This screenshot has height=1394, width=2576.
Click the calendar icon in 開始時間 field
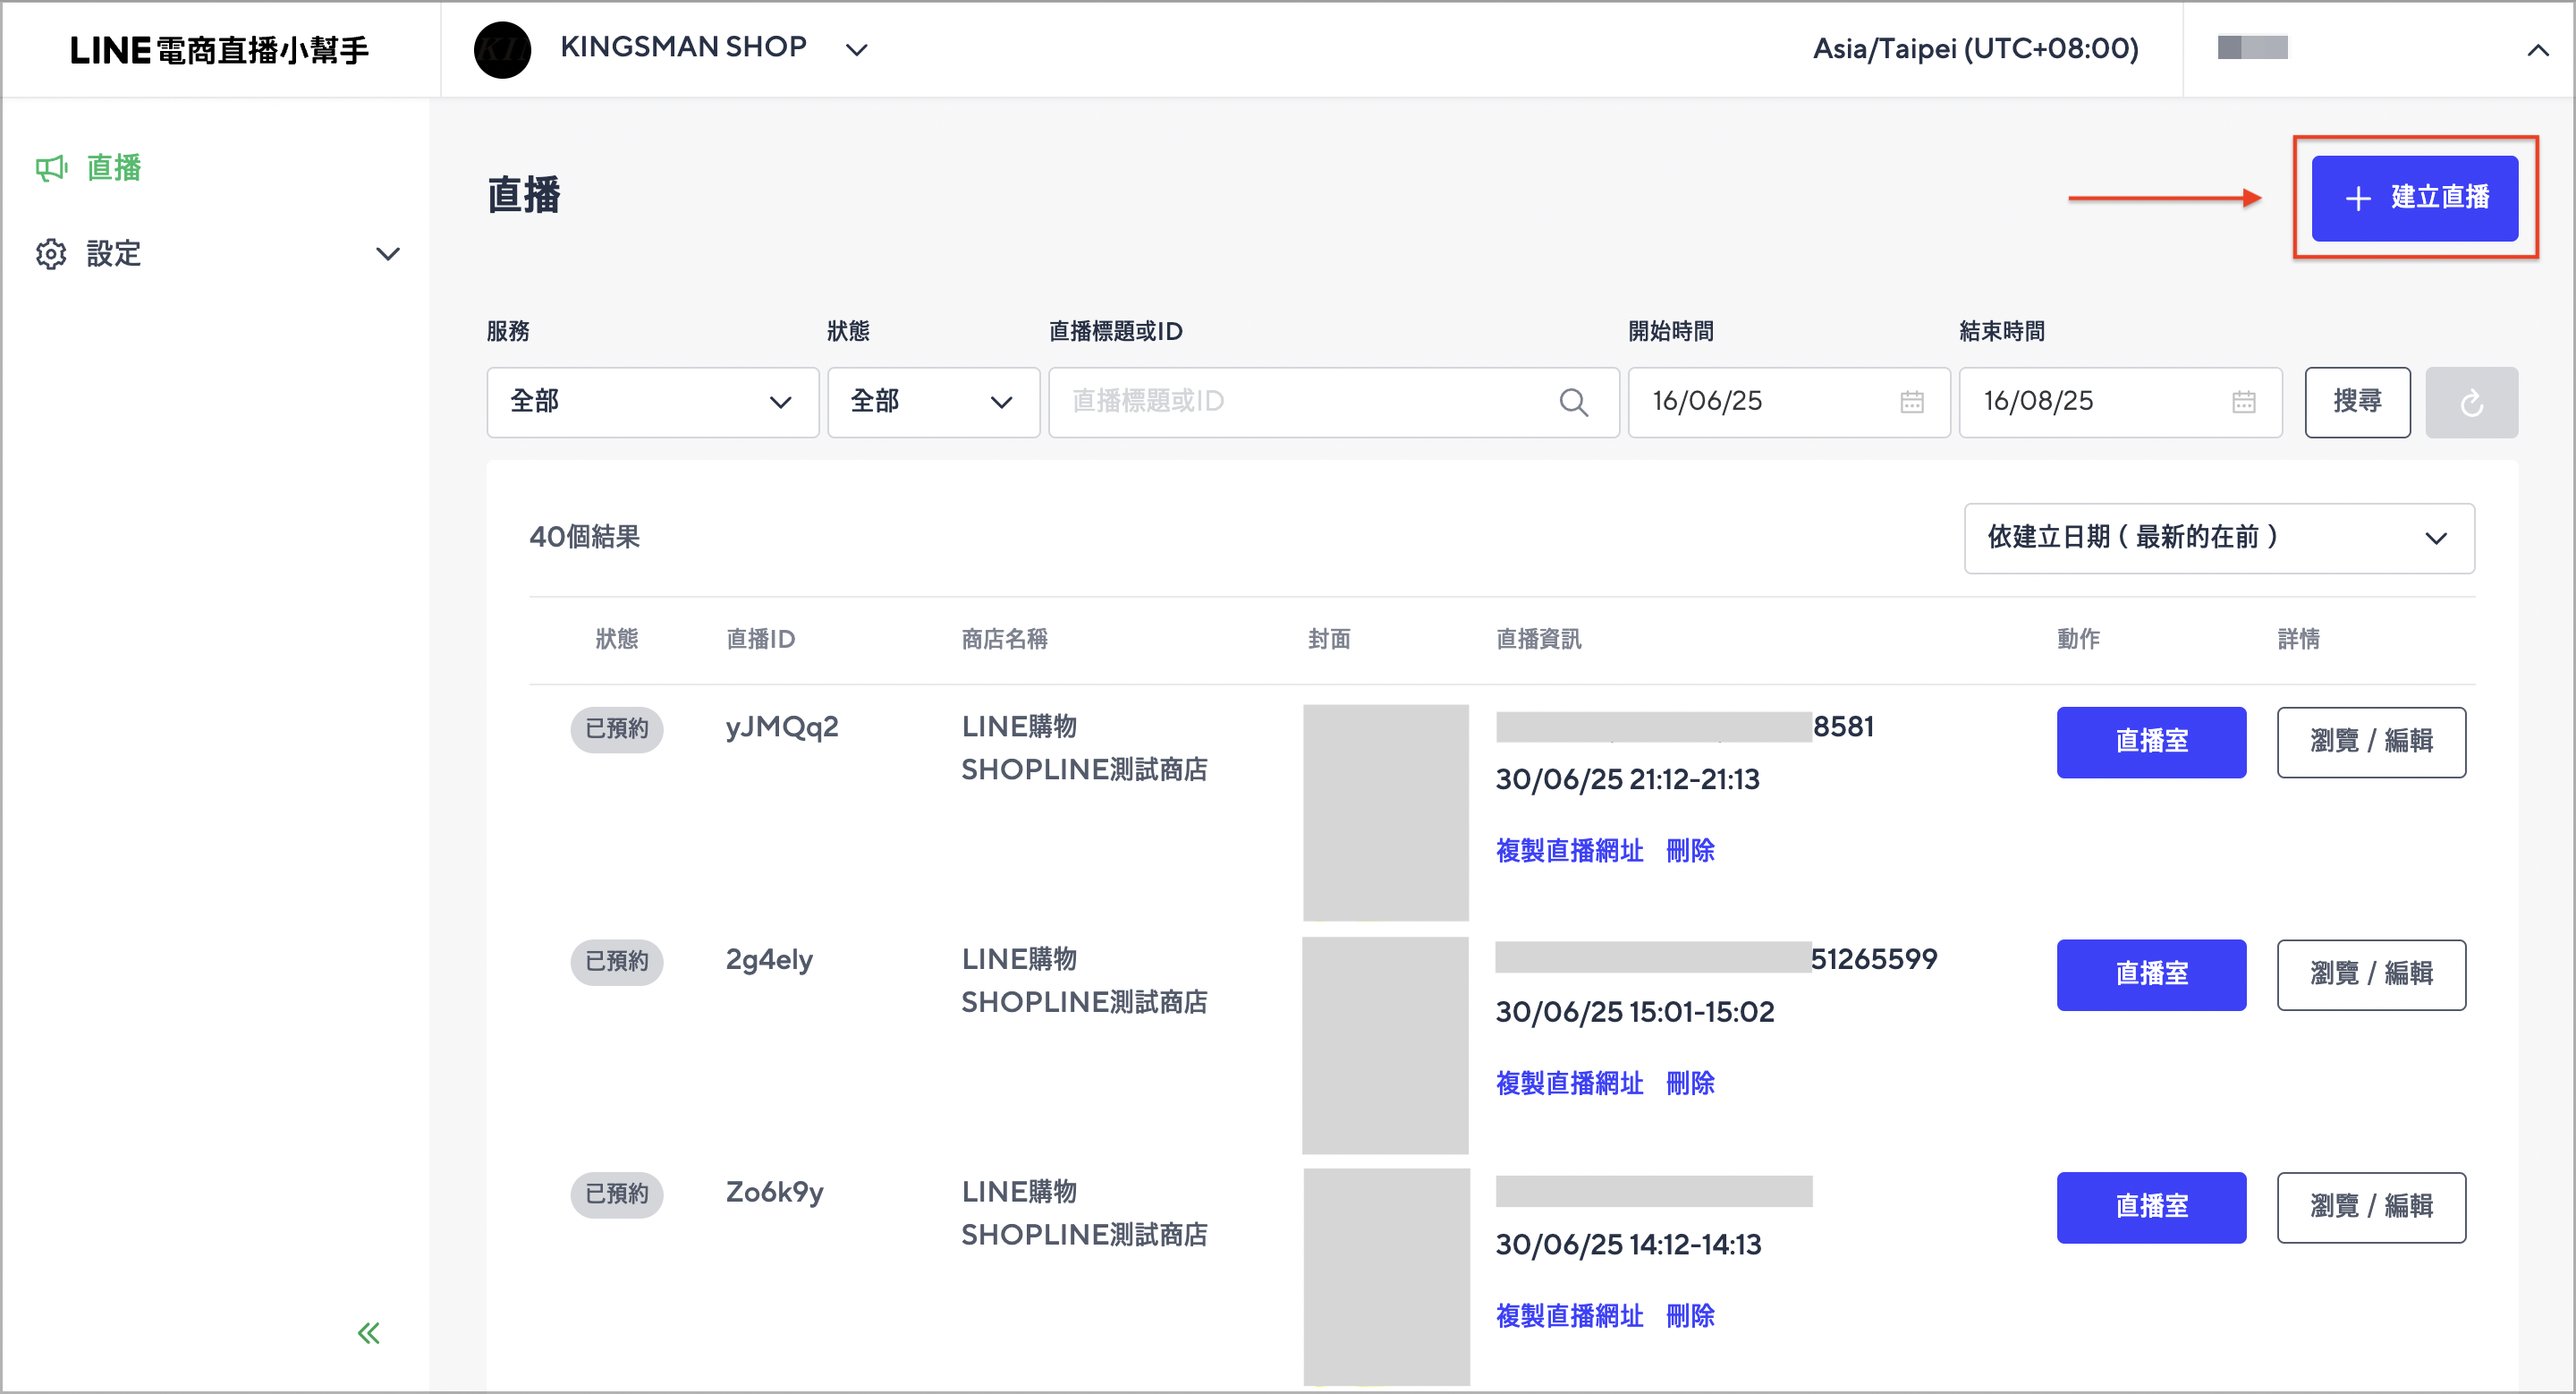[1911, 402]
